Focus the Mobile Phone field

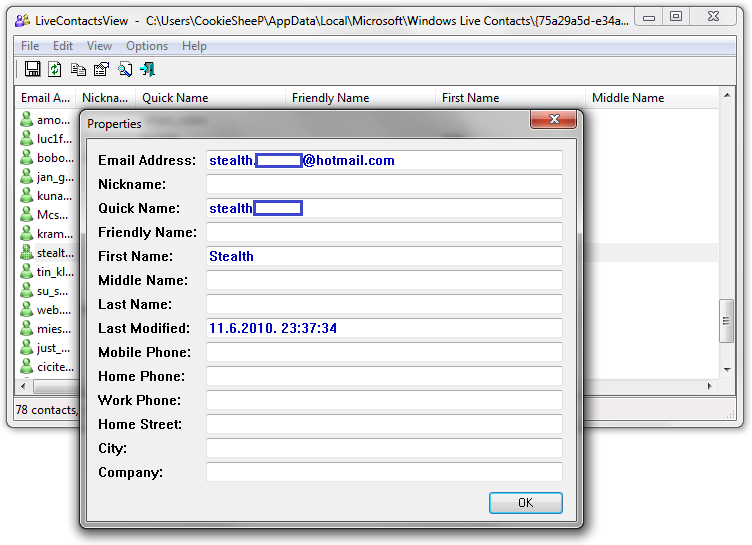(x=384, y=352)
